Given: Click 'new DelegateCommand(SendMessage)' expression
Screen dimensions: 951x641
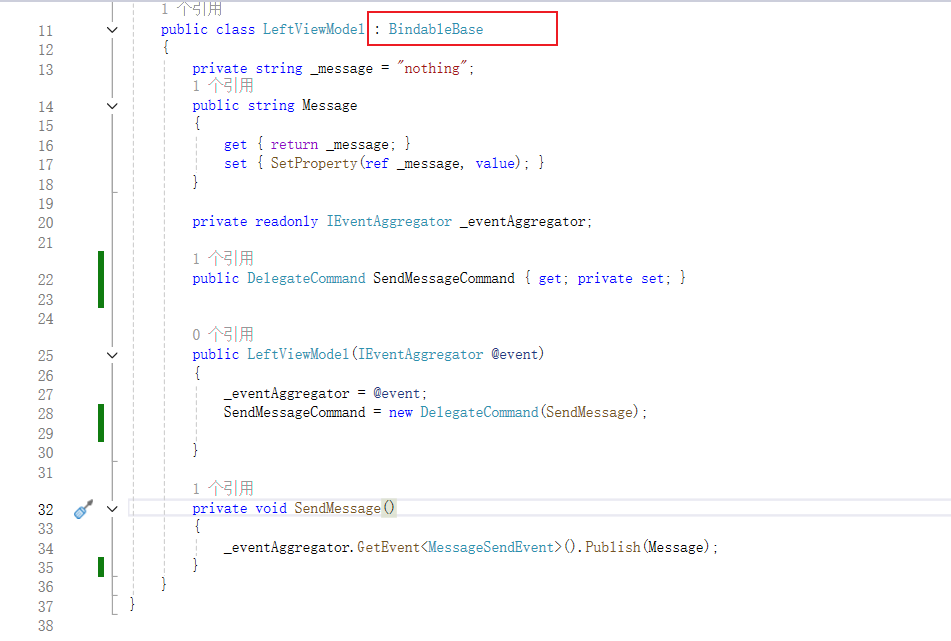Looking at the screenshot, I should coord(514,412).
